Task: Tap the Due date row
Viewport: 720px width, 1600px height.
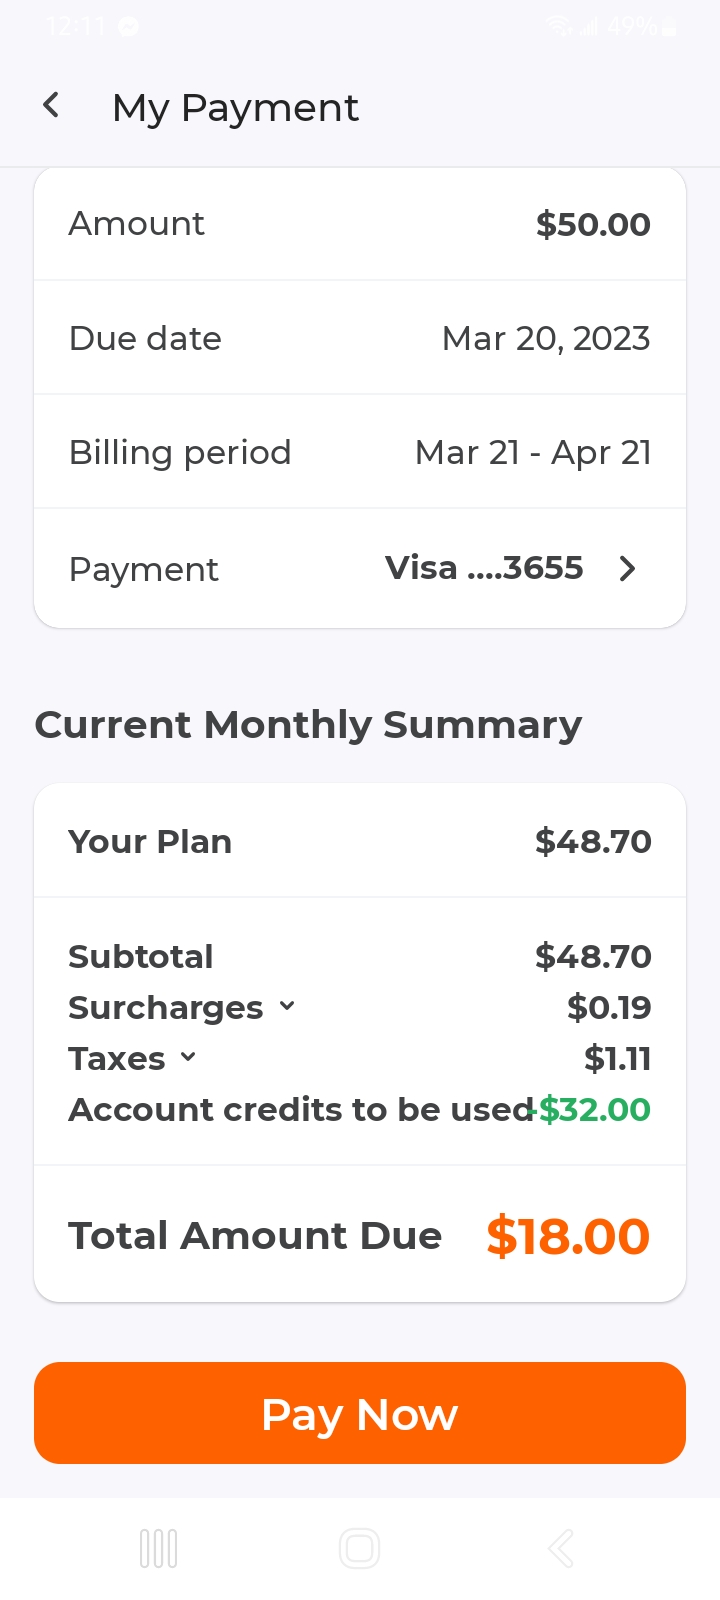Action: click(360, 338)
